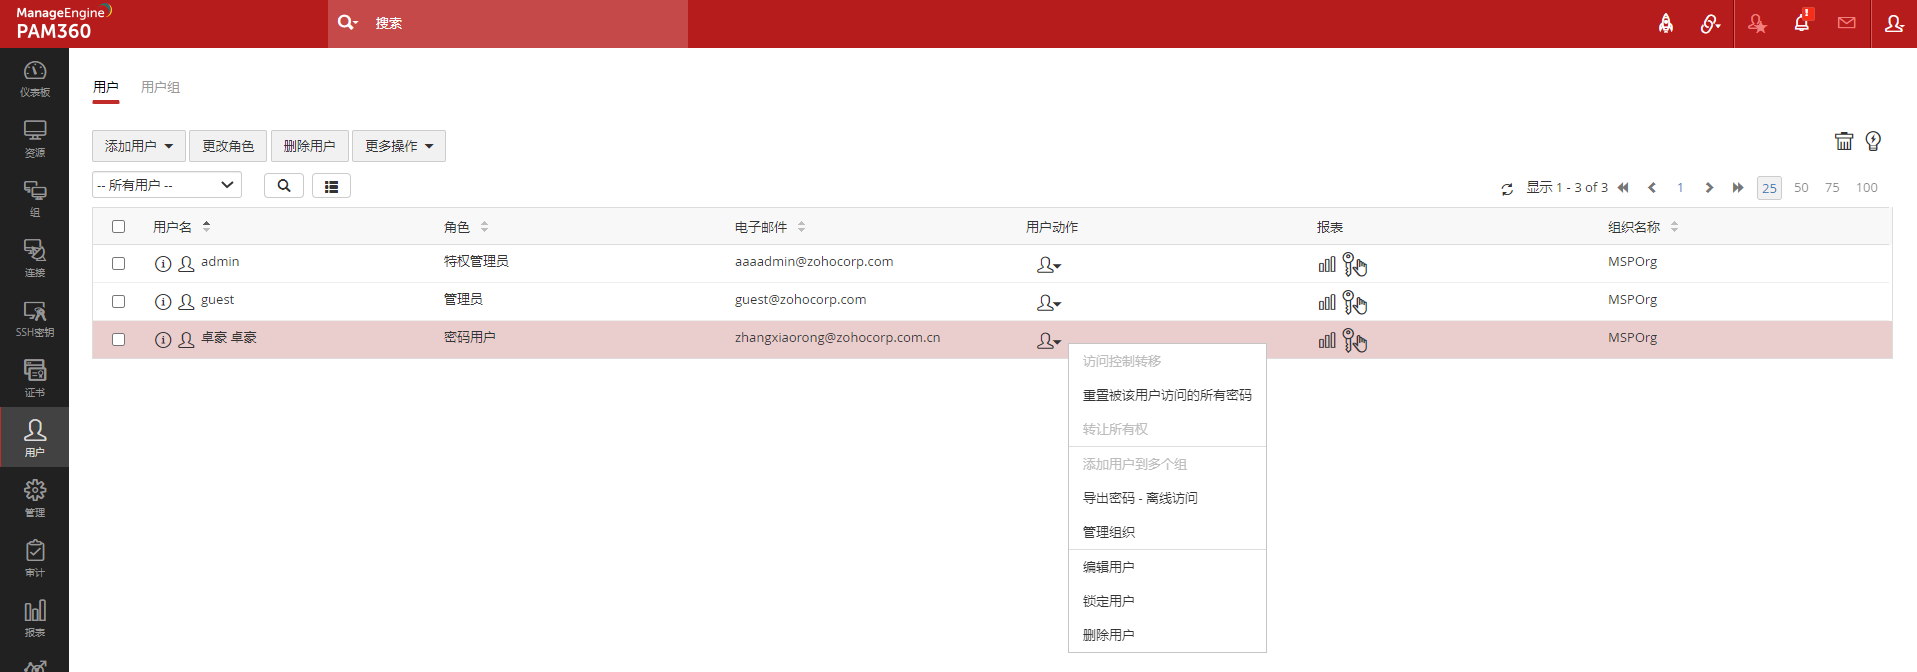This screenshot has height=672, width=1917.
Task: View info icon for admin row
Action: click(163, 264)
